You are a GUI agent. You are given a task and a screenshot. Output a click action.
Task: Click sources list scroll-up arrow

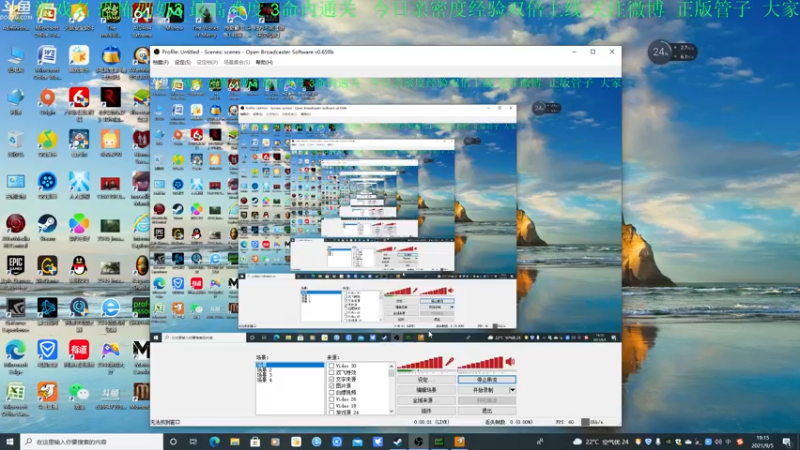[391, 366]
